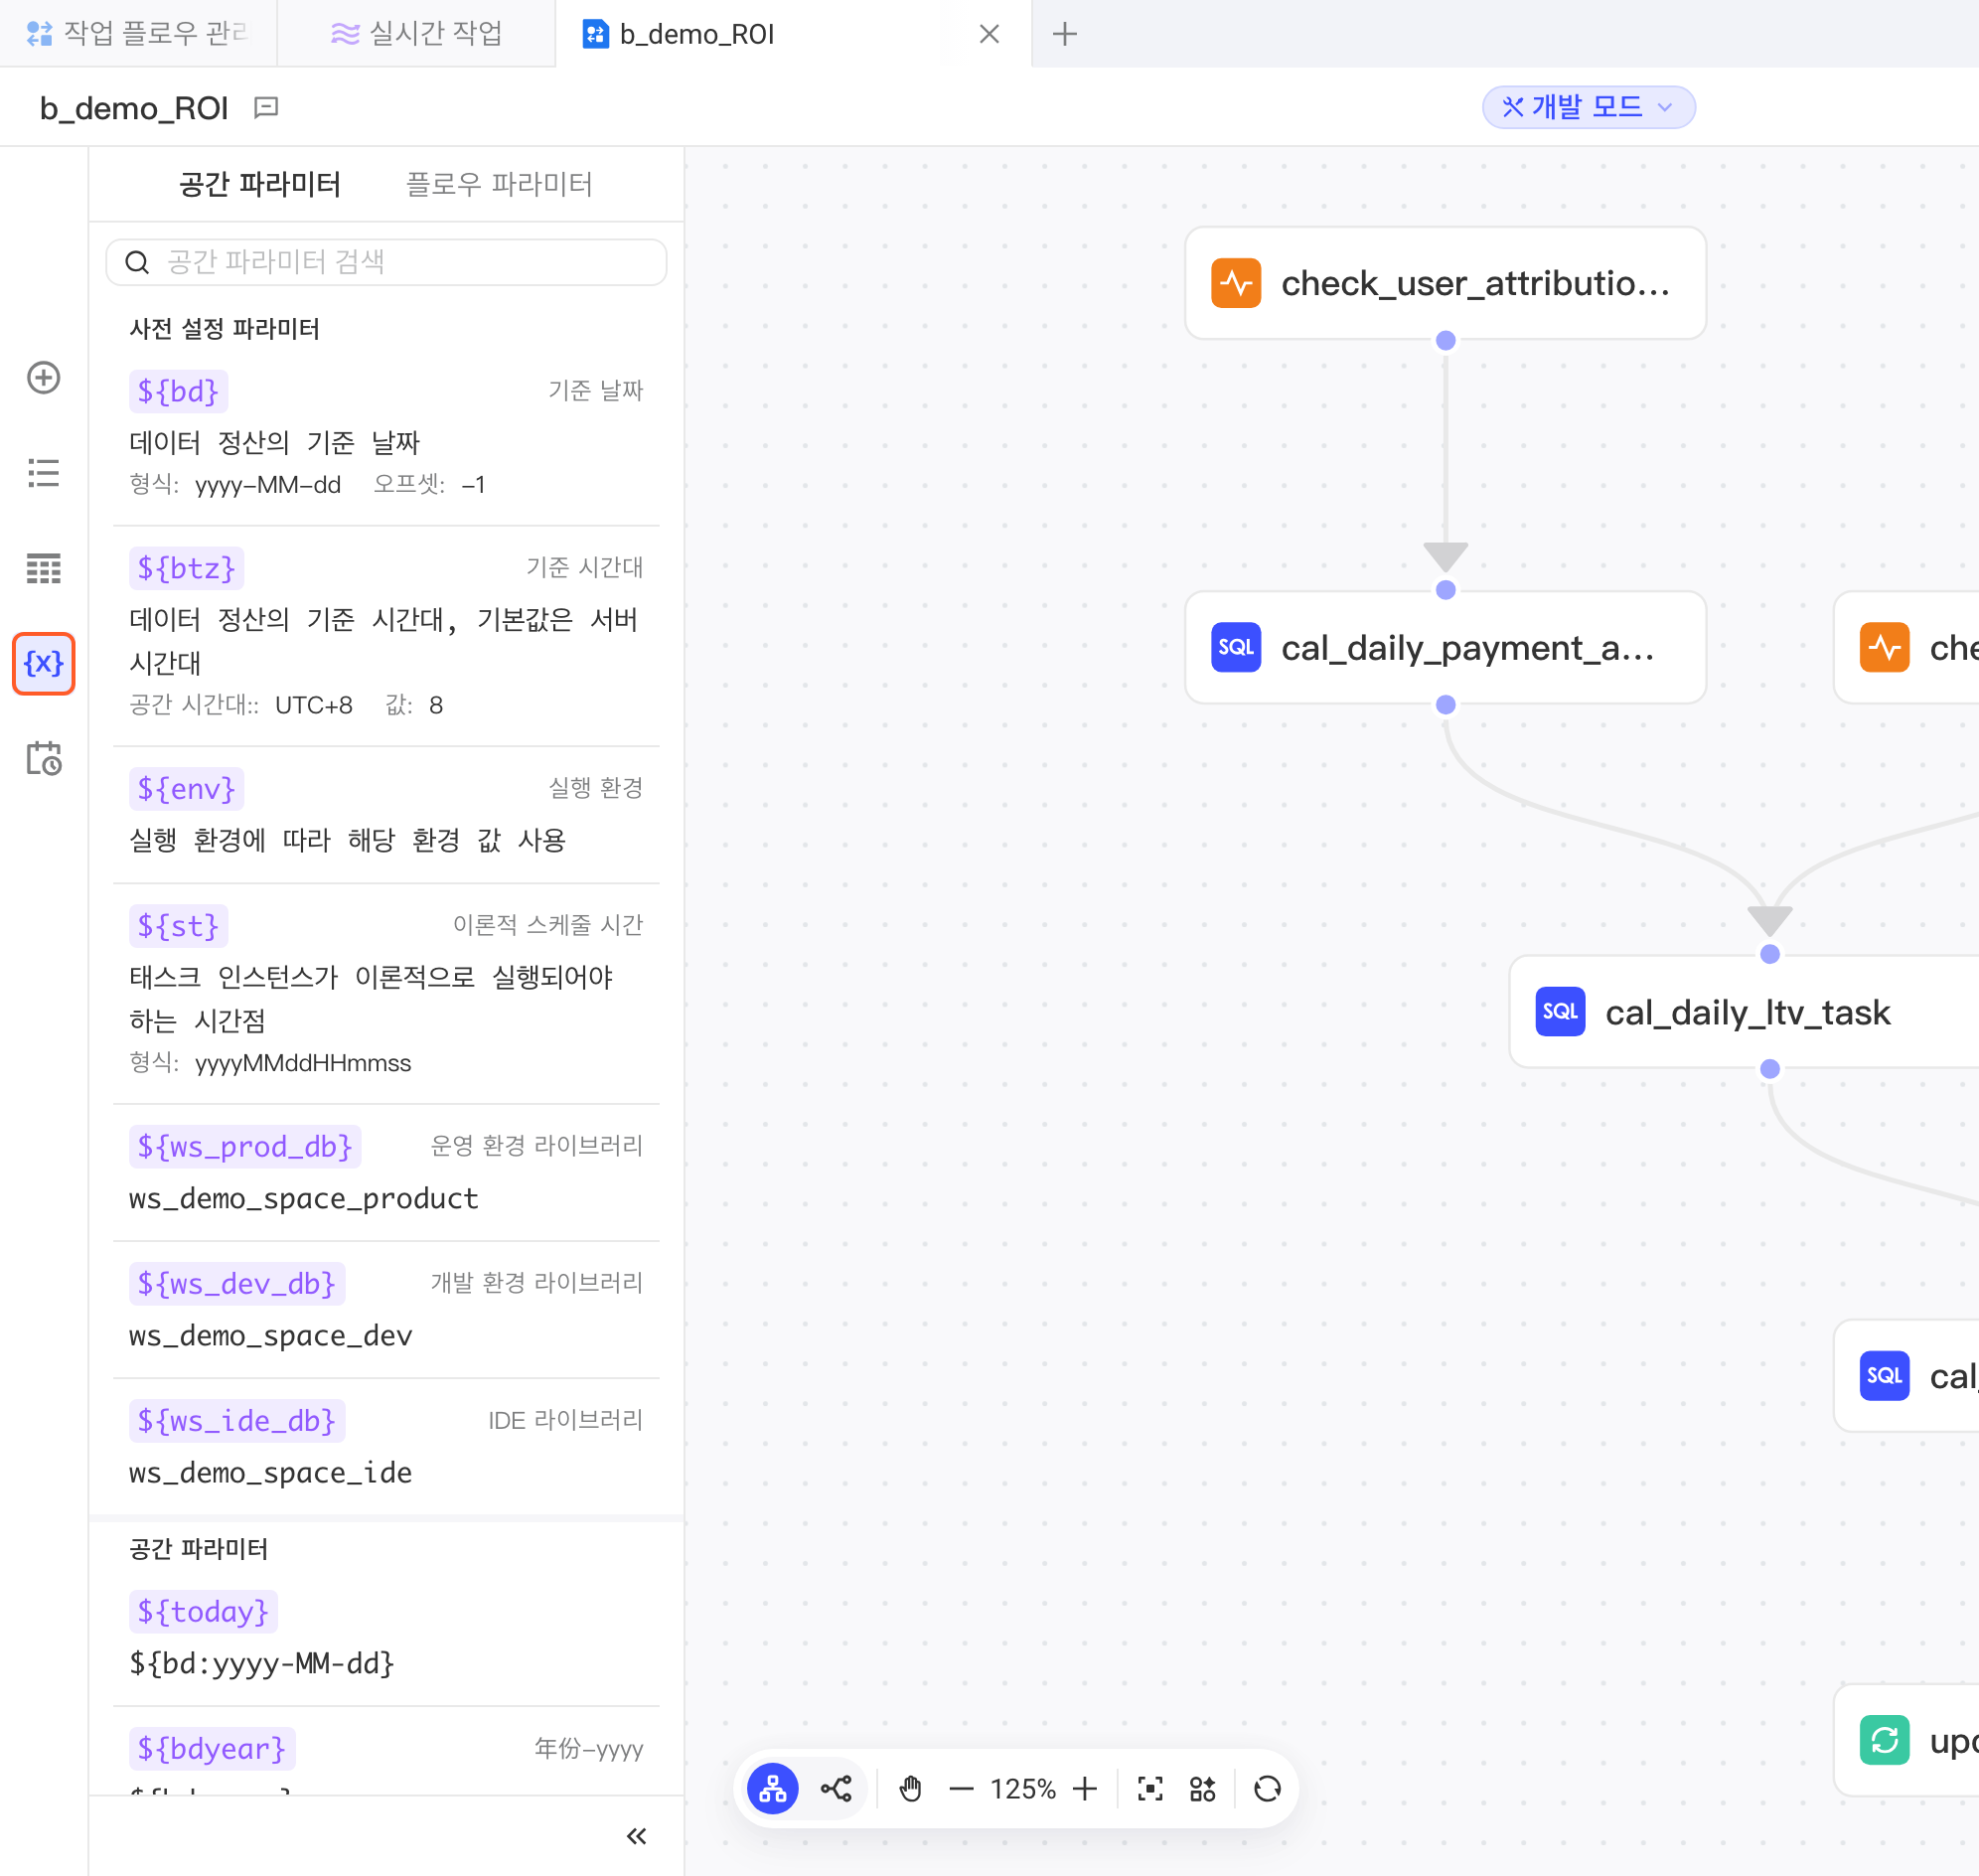This screenshot has width=1979, height=1876.
Task: Open the list view sidebar icon
Action: pos(43,473)
